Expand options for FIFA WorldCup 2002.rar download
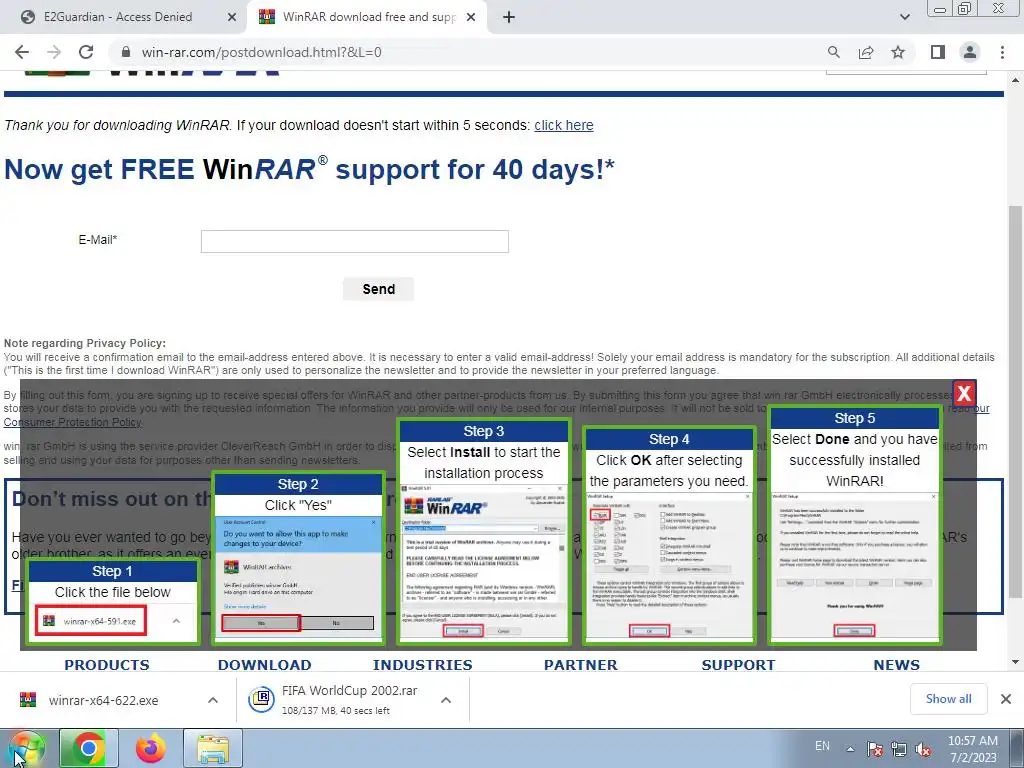Image resolution: width=1024 pixels, height=768 pixels. 446,700
